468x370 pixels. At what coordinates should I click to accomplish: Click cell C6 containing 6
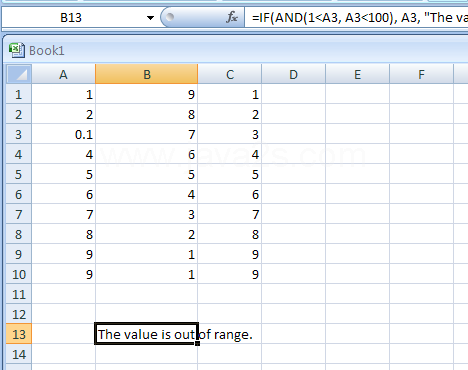tap(230, 194)
